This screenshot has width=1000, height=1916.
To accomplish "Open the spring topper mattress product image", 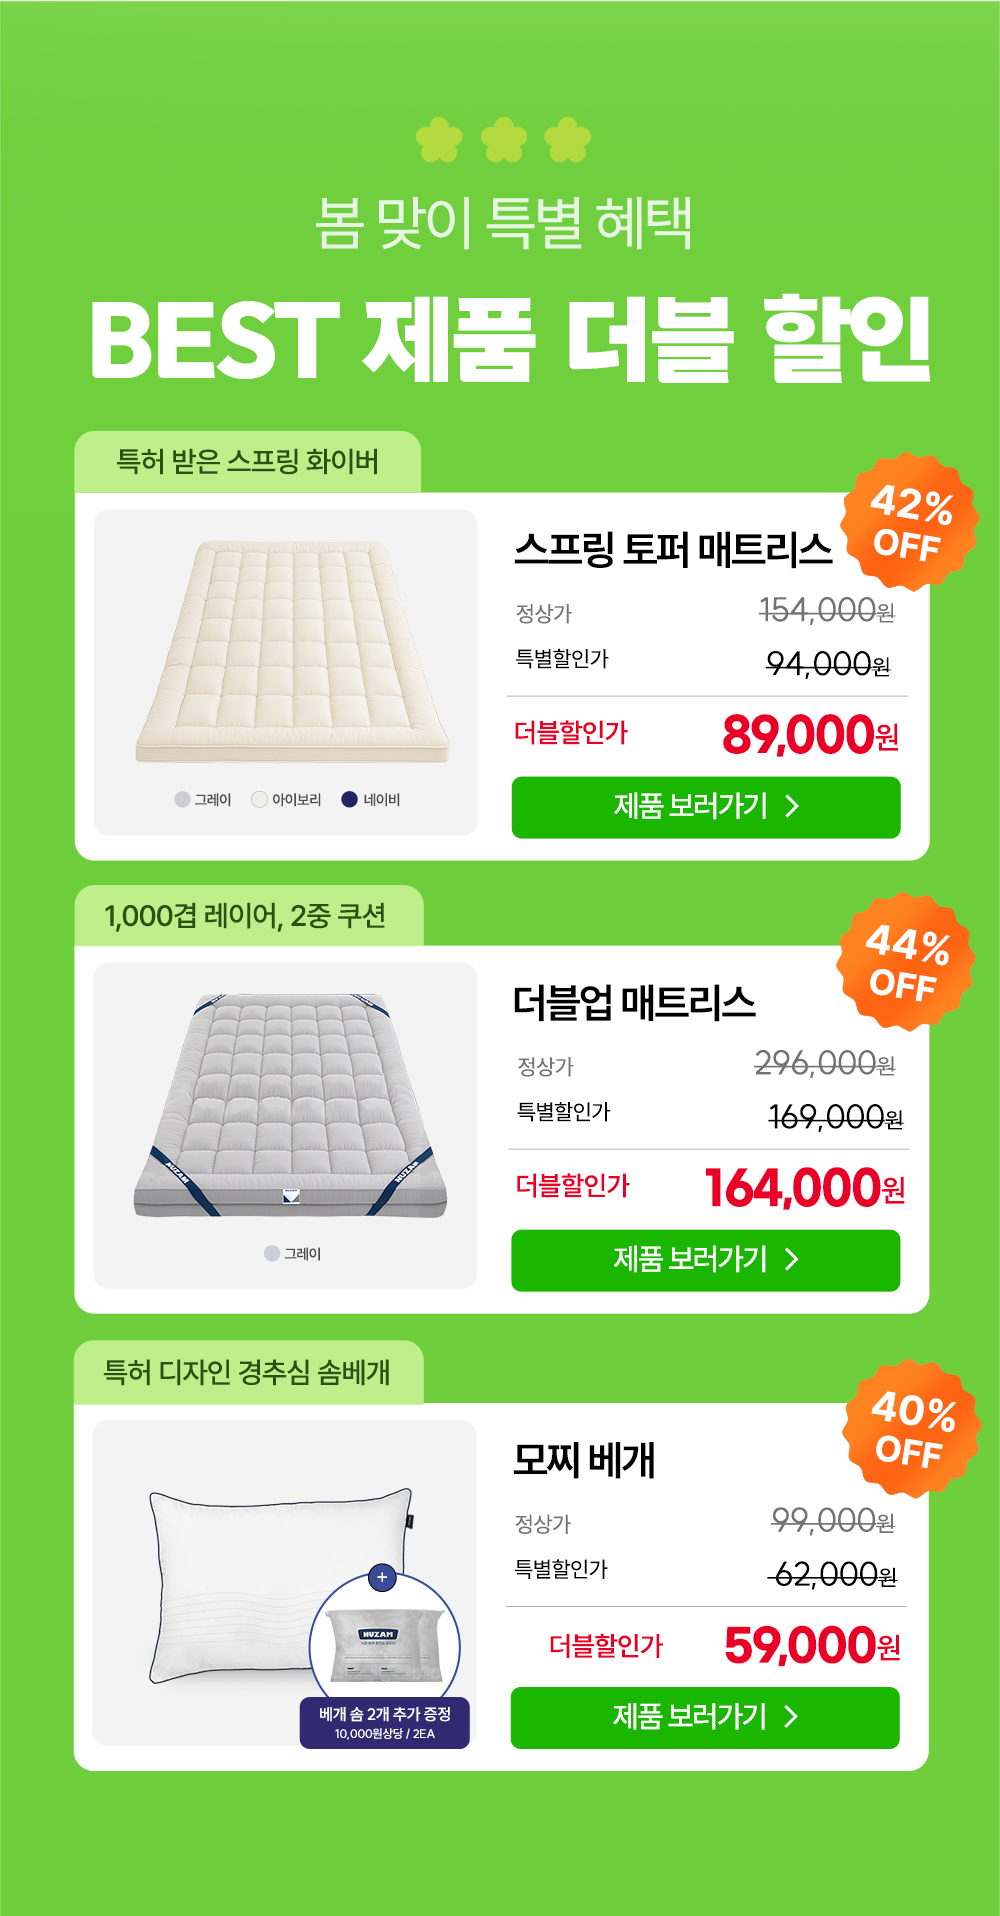I will [292, 650].
